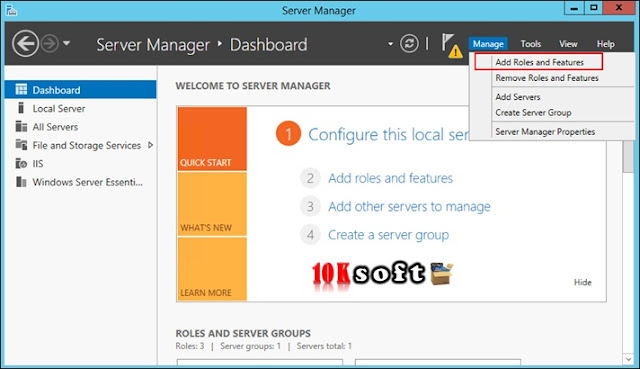Select Create Server Group menu entry
The width and height of the screenshot is (640, 369).
(533, 113)
